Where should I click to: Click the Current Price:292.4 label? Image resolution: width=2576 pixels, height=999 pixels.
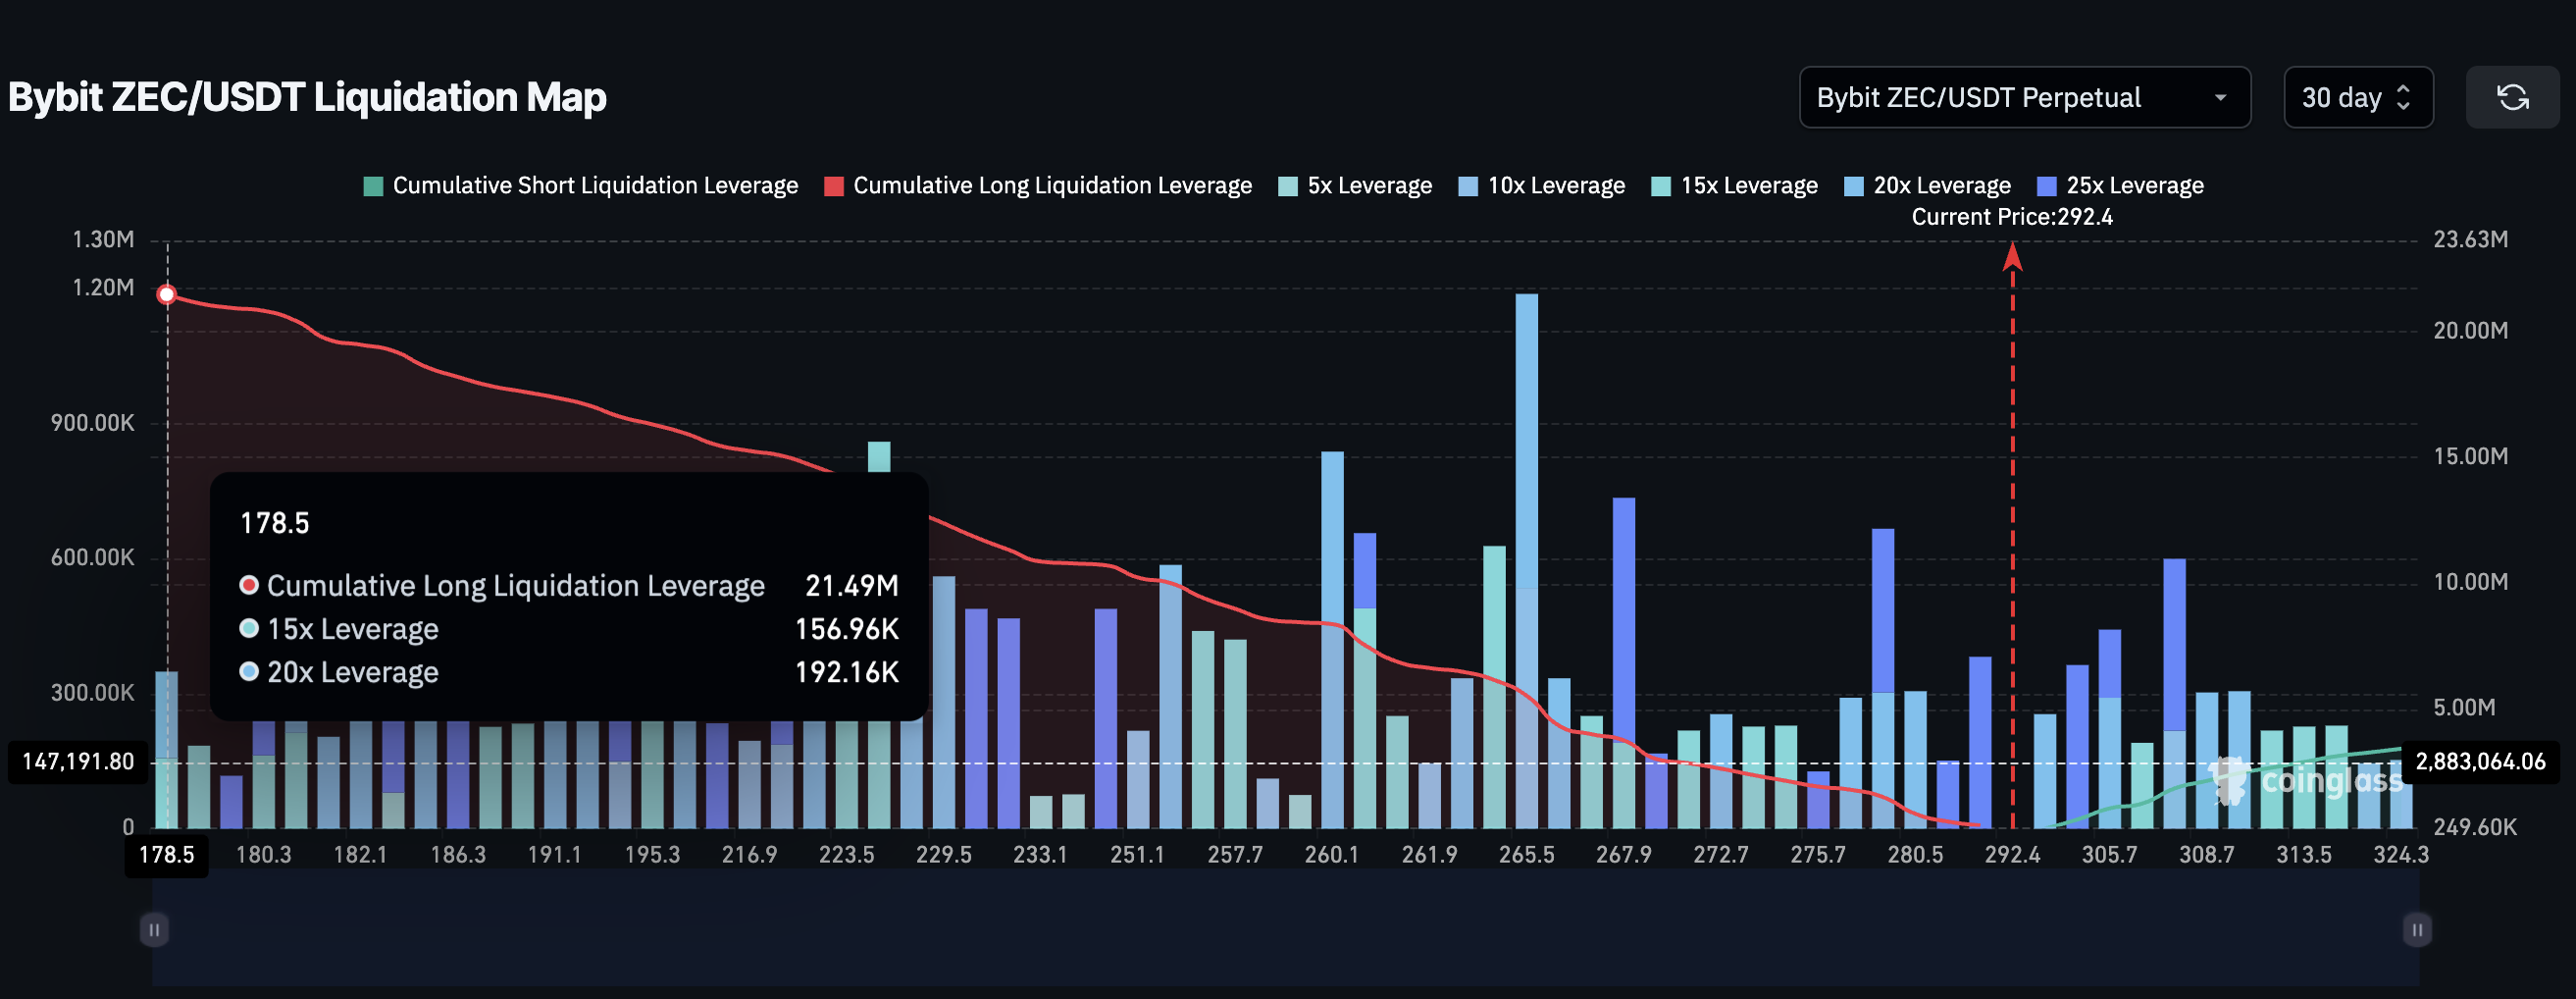[x=2011, y=217]
